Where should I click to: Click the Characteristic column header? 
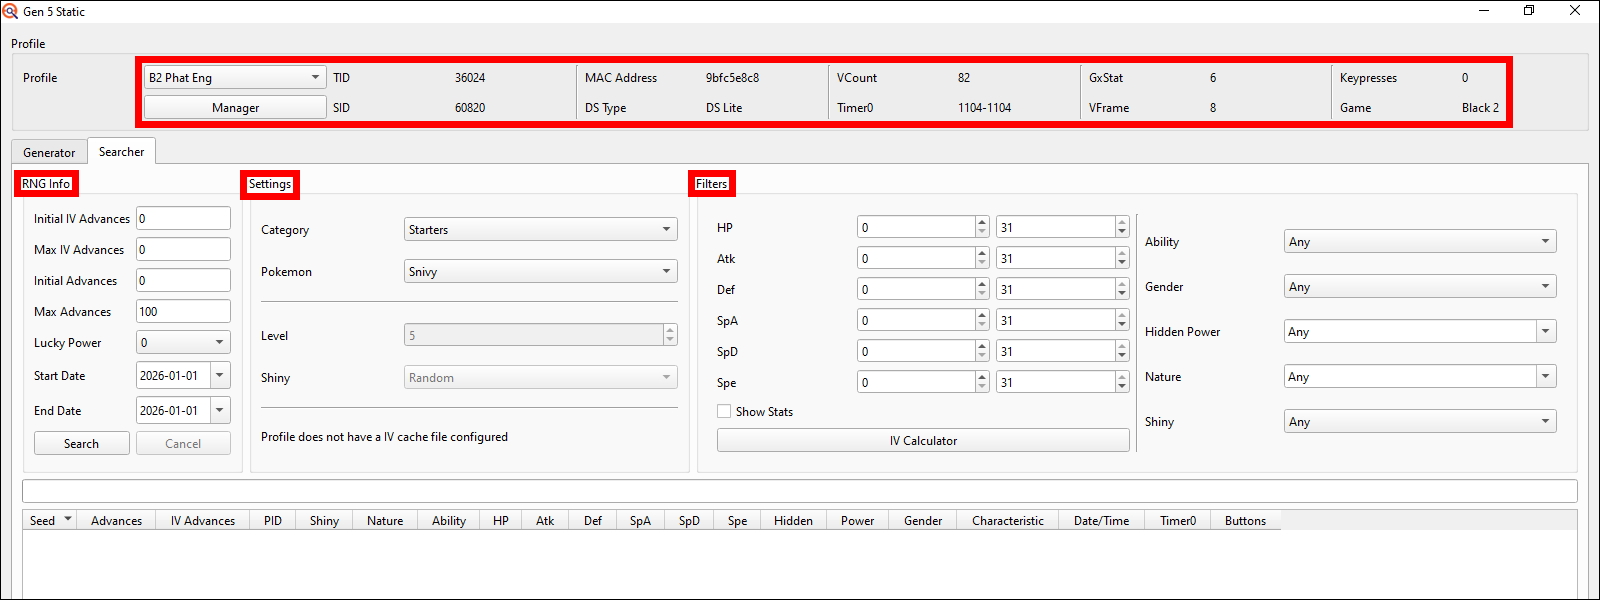pos(1008,520)
